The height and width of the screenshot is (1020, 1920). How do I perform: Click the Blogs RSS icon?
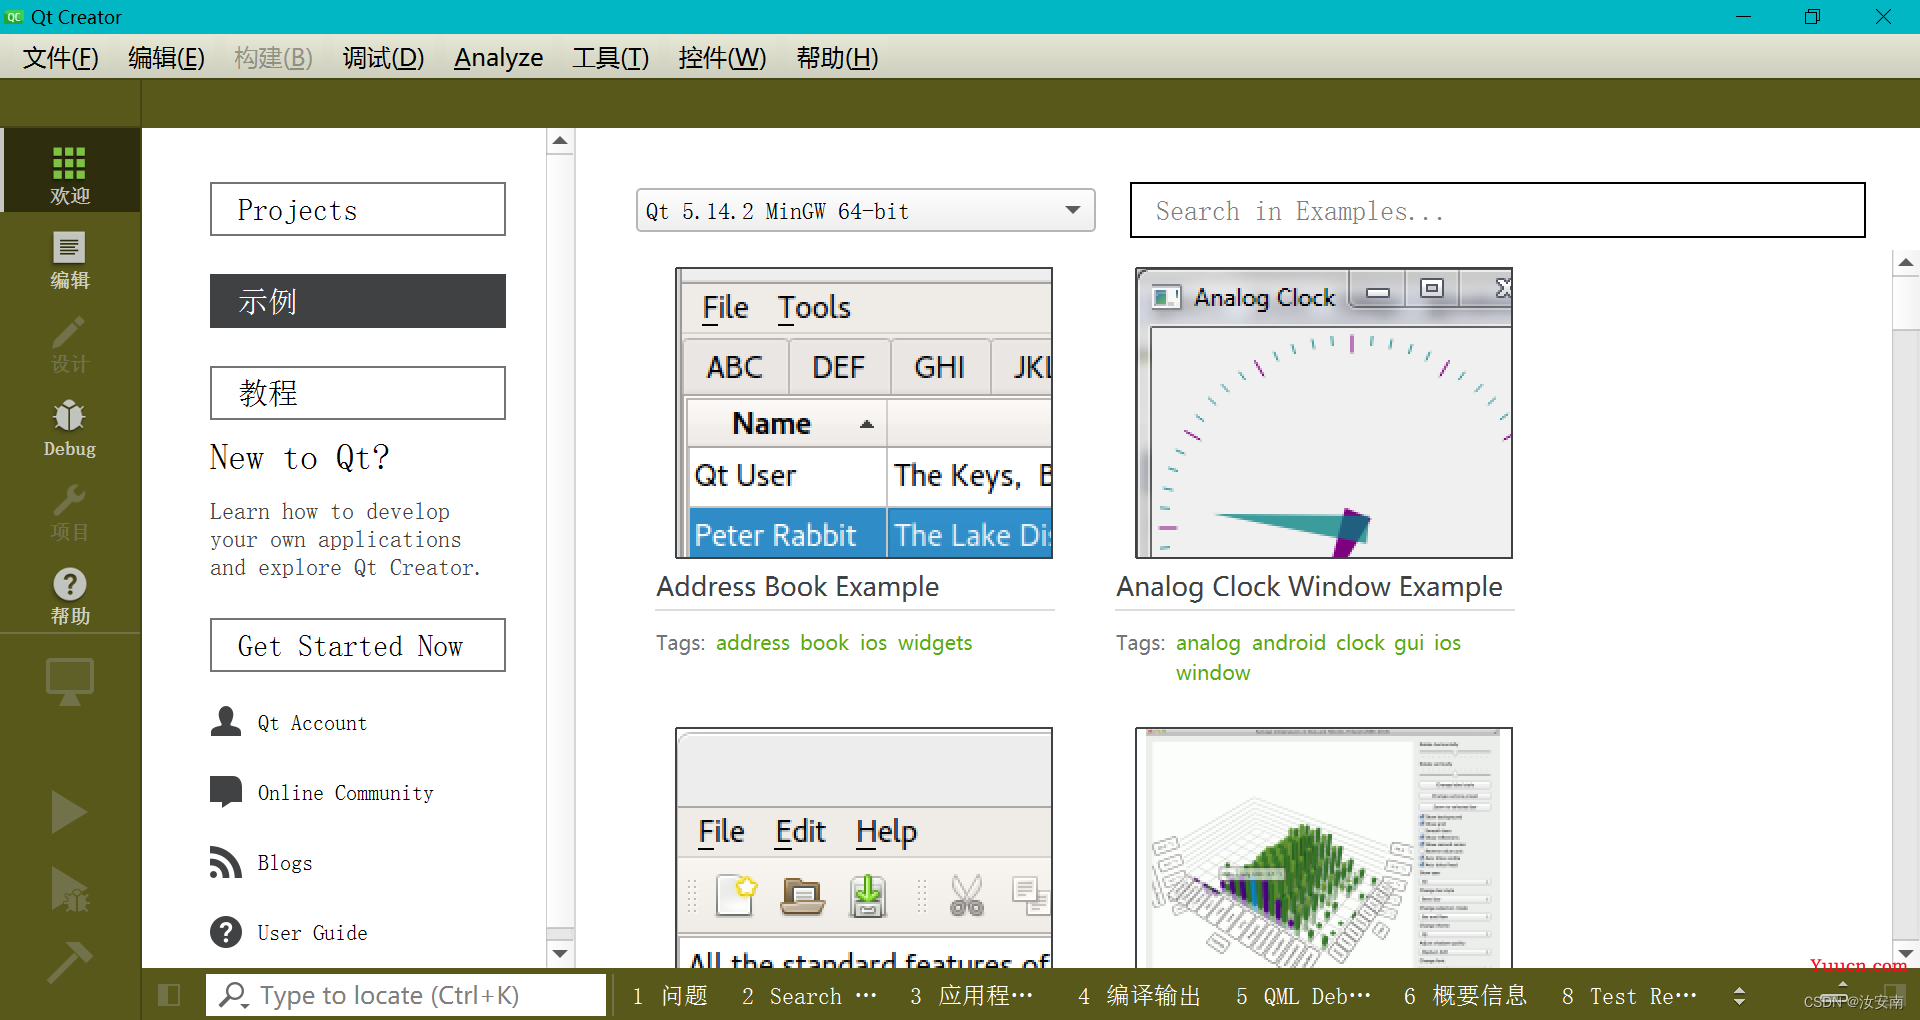tap(226, 862)
